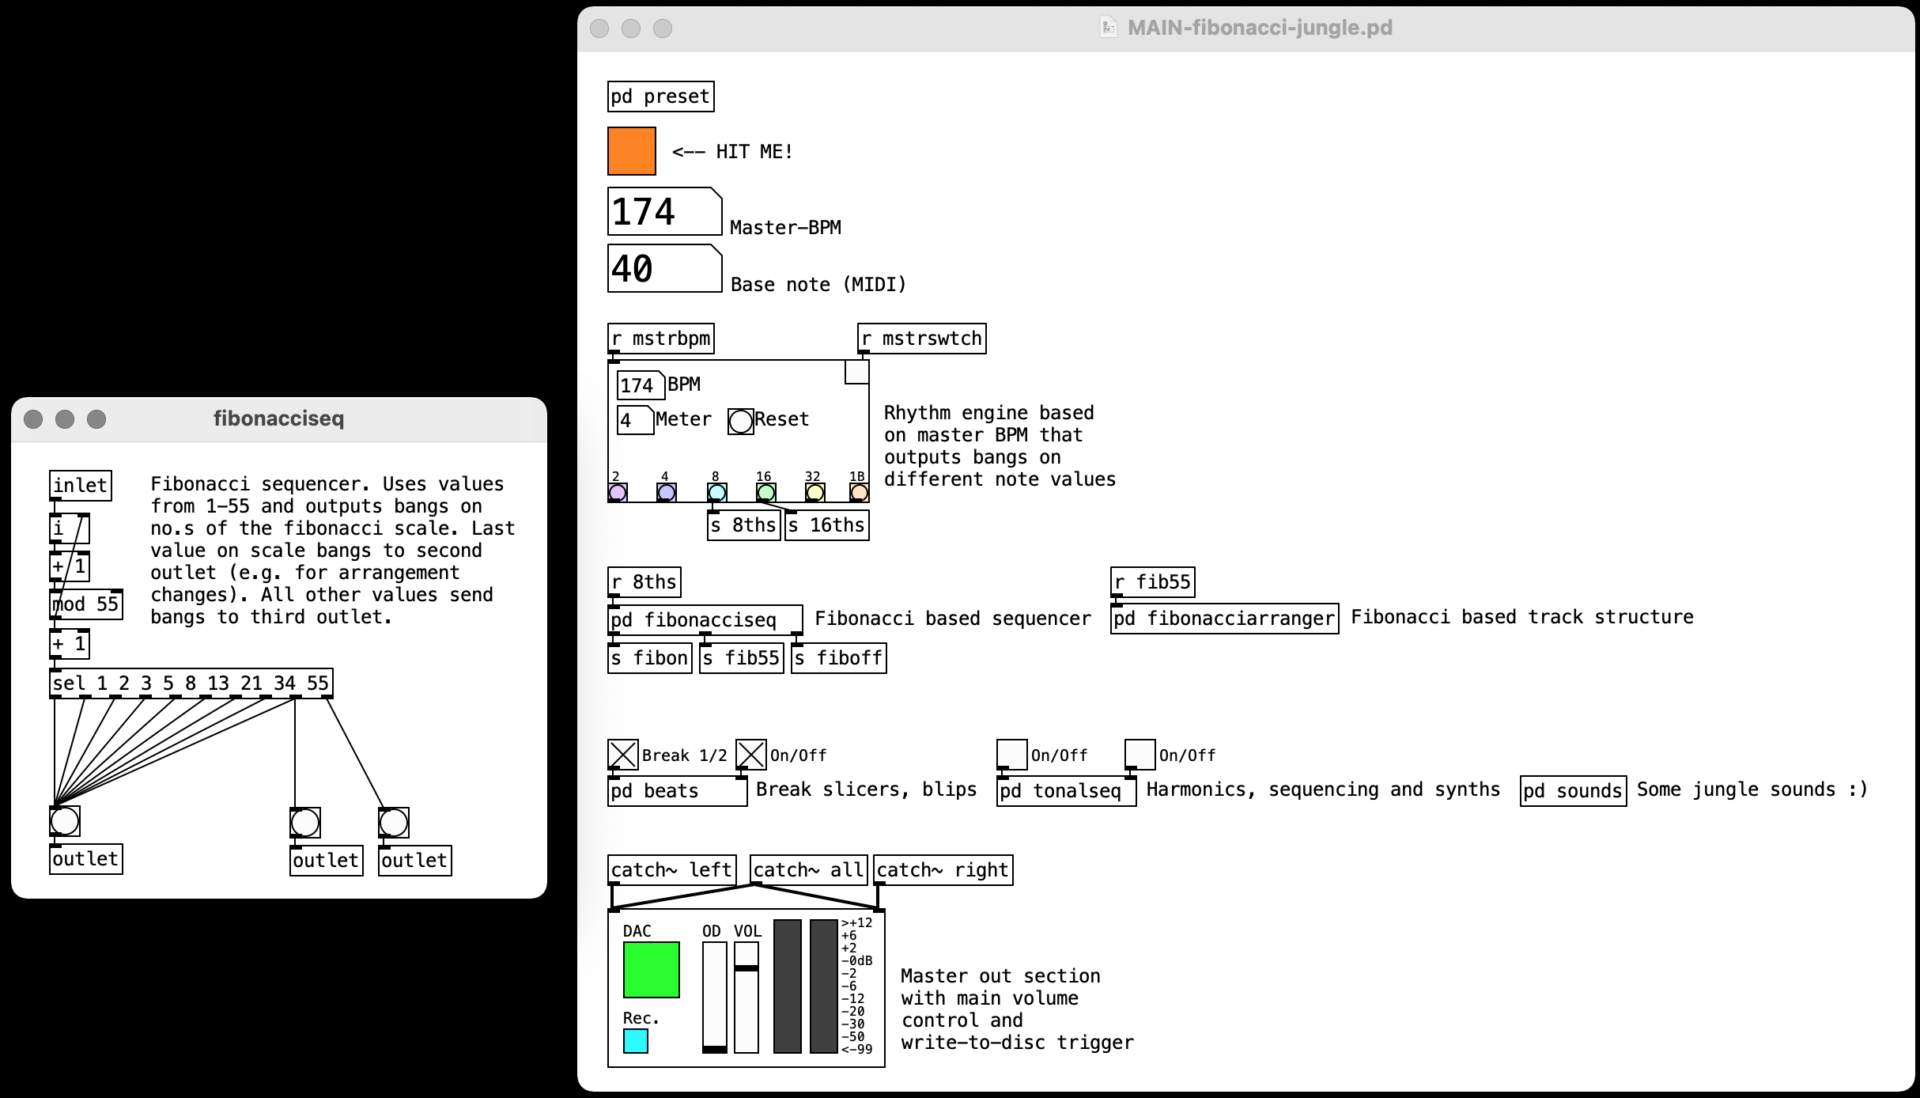Select the i object in fibonacciseq window
The width and height of the screenshot is (1920, 1098).
70,529
